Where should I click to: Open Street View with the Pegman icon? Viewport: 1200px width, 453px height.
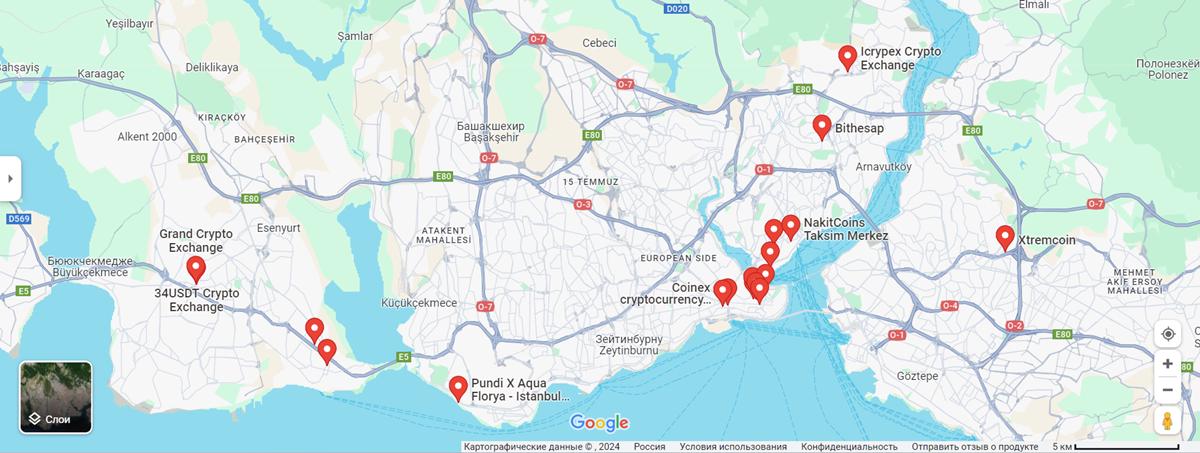click(1167, 421)
